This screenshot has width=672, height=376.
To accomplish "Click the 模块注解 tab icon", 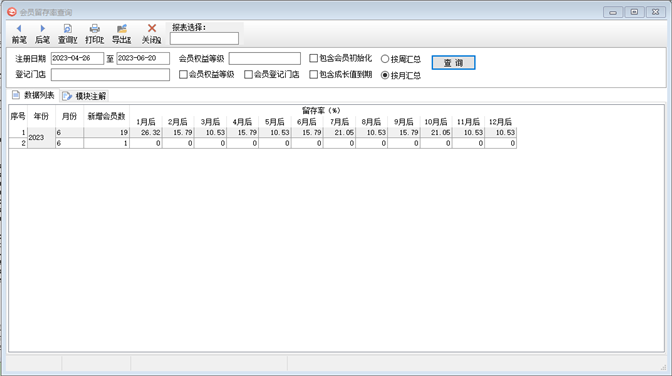I will tap(67, 96).
